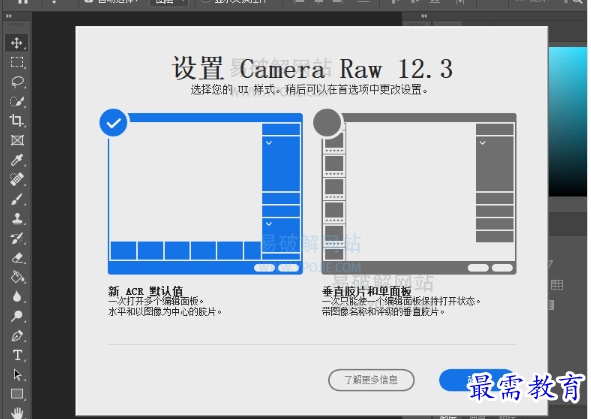Click text 水平和以图像为中心的胶片

point(165,312)
